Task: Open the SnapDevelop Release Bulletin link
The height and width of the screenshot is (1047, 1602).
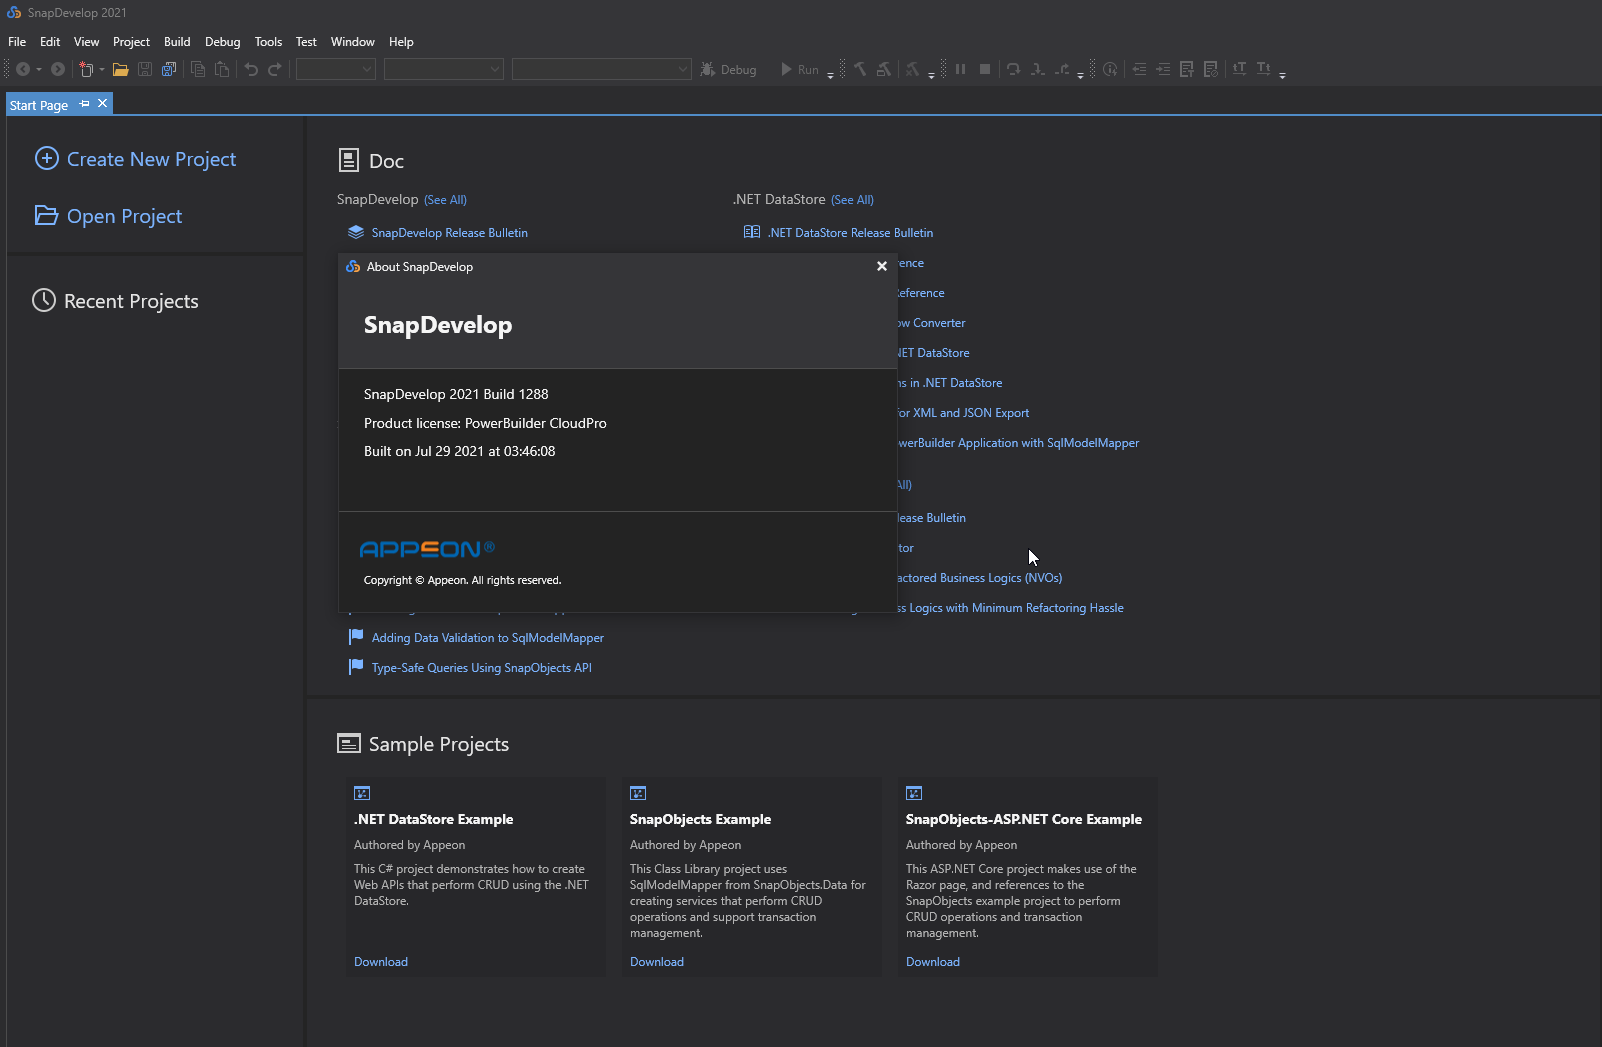Action: [450, 233]
